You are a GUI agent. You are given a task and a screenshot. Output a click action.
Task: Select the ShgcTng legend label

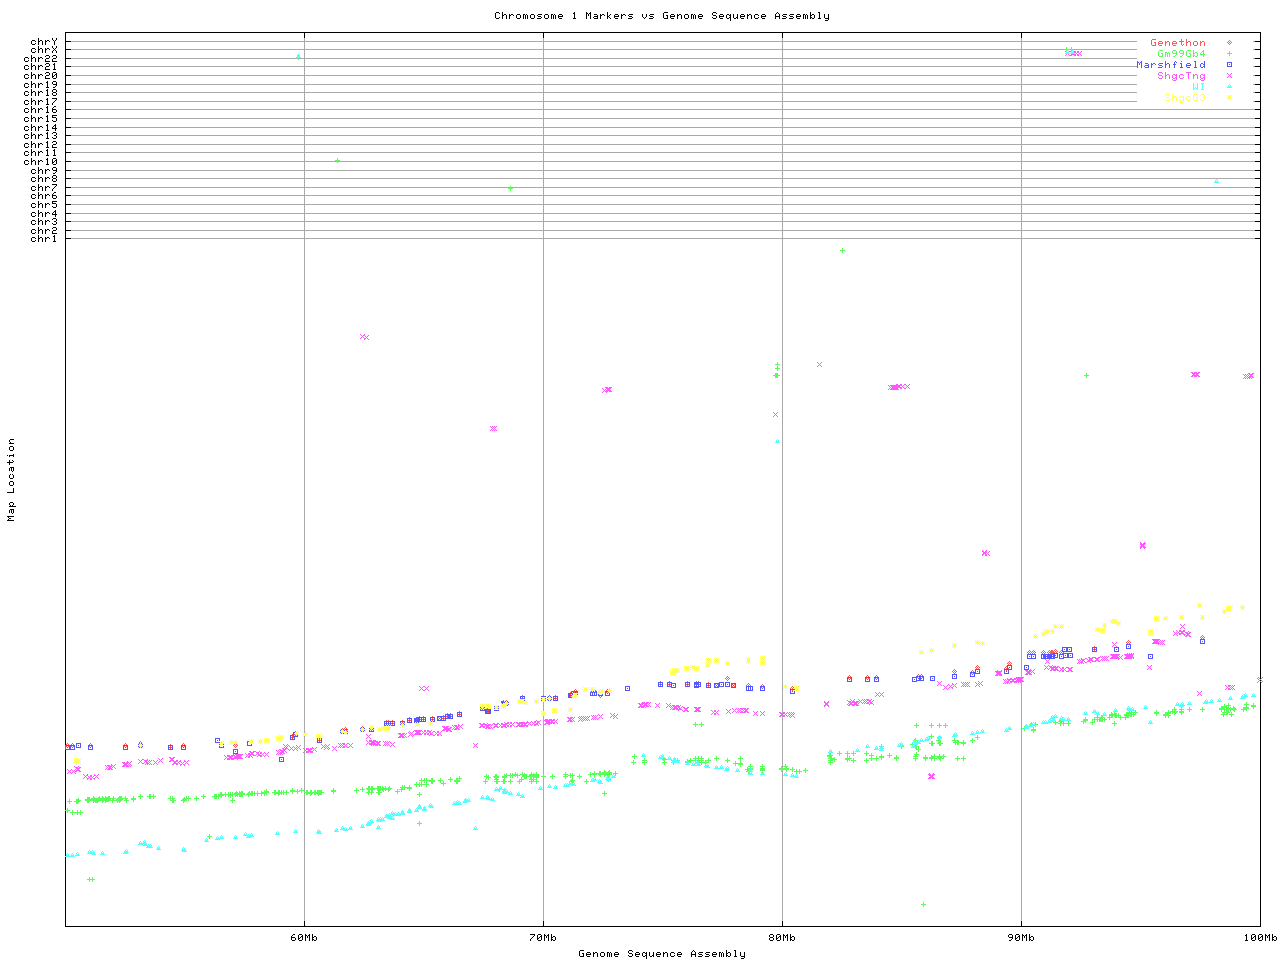(1180, 76)
